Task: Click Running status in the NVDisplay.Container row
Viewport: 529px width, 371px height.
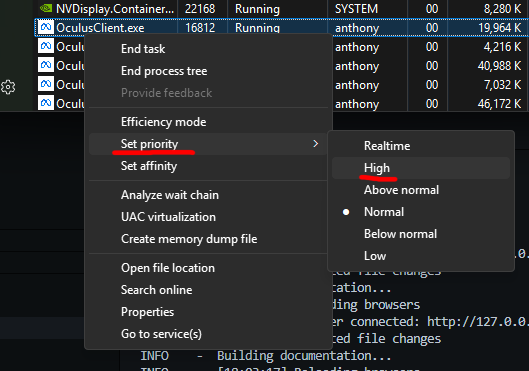Action: [257, 9]
